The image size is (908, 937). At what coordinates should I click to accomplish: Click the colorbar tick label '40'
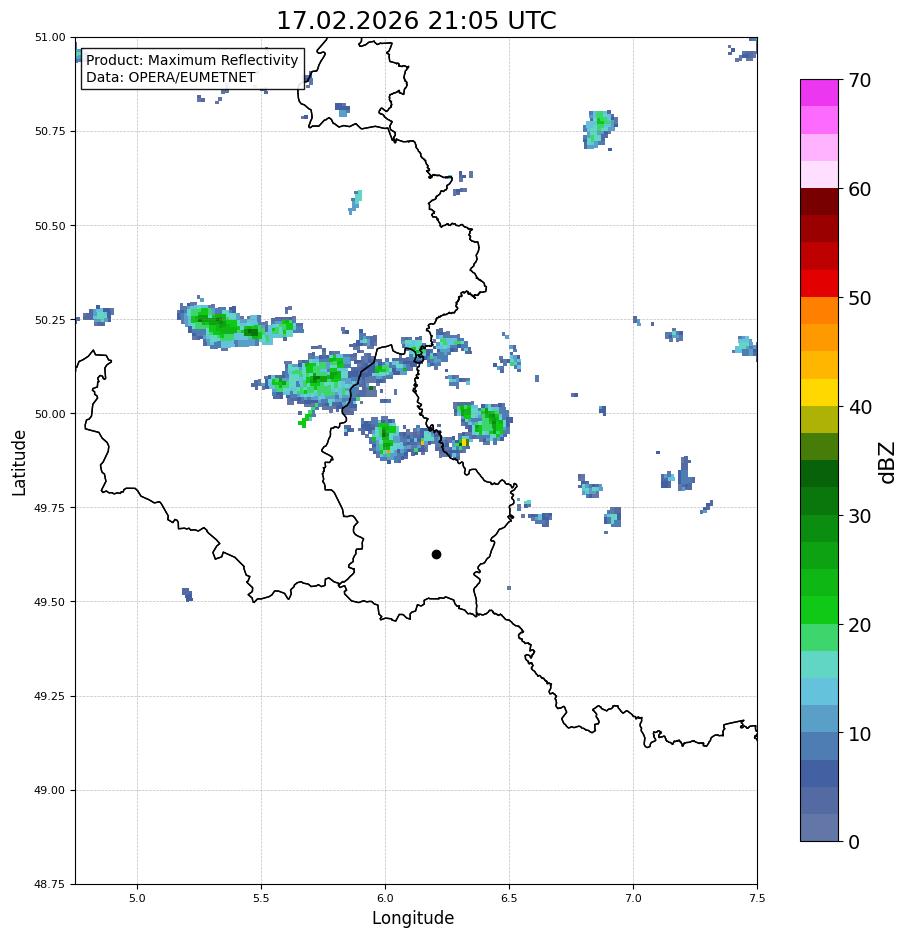(860, 407)
